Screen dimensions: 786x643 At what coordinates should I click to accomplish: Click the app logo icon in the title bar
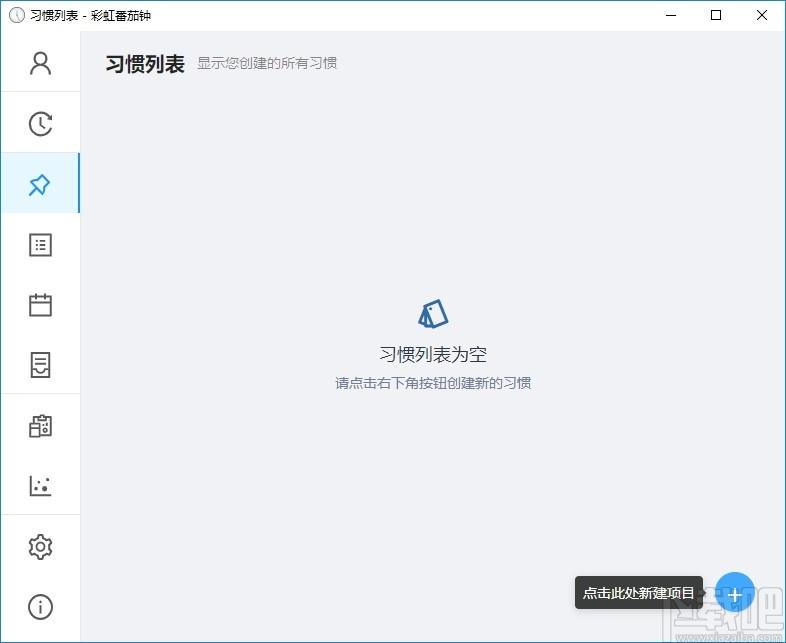tap(17, 15)
